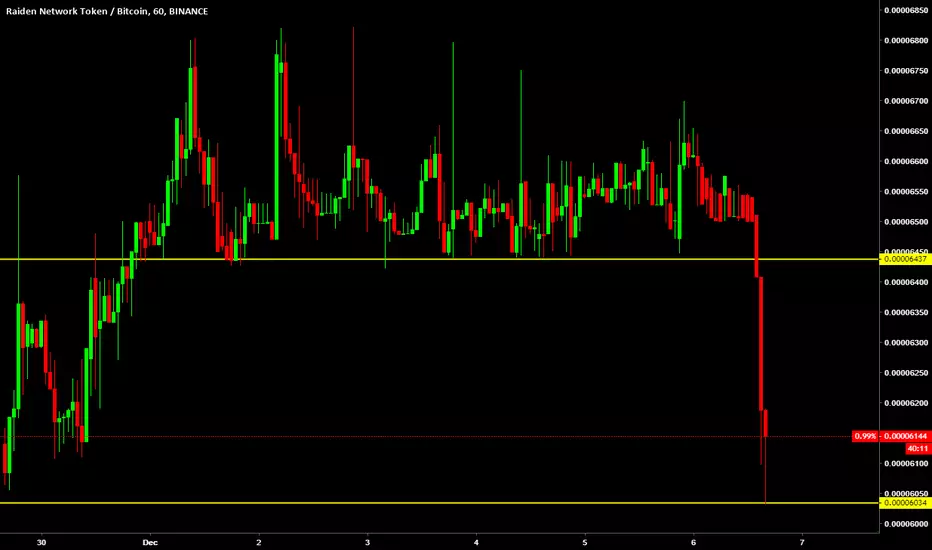Screen dimensions: 932x550
Task: Click the price axis value 0.00006000
Action: click(906, 524)
